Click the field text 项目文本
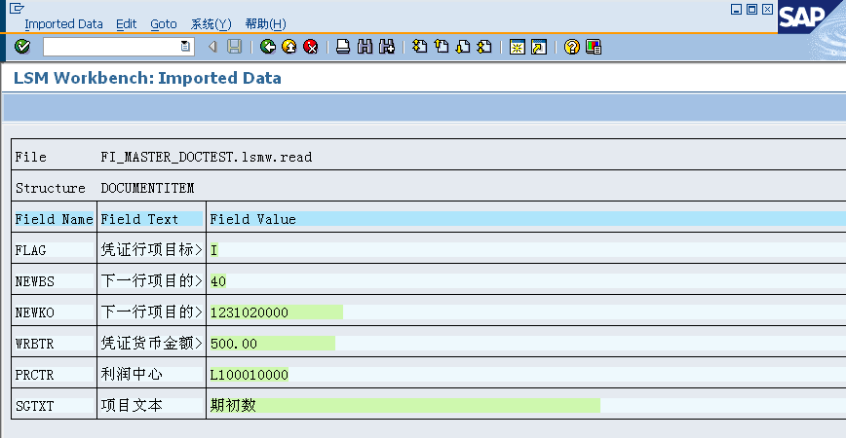Viewport: 846px width, 438px height. (x=132, y=406)
